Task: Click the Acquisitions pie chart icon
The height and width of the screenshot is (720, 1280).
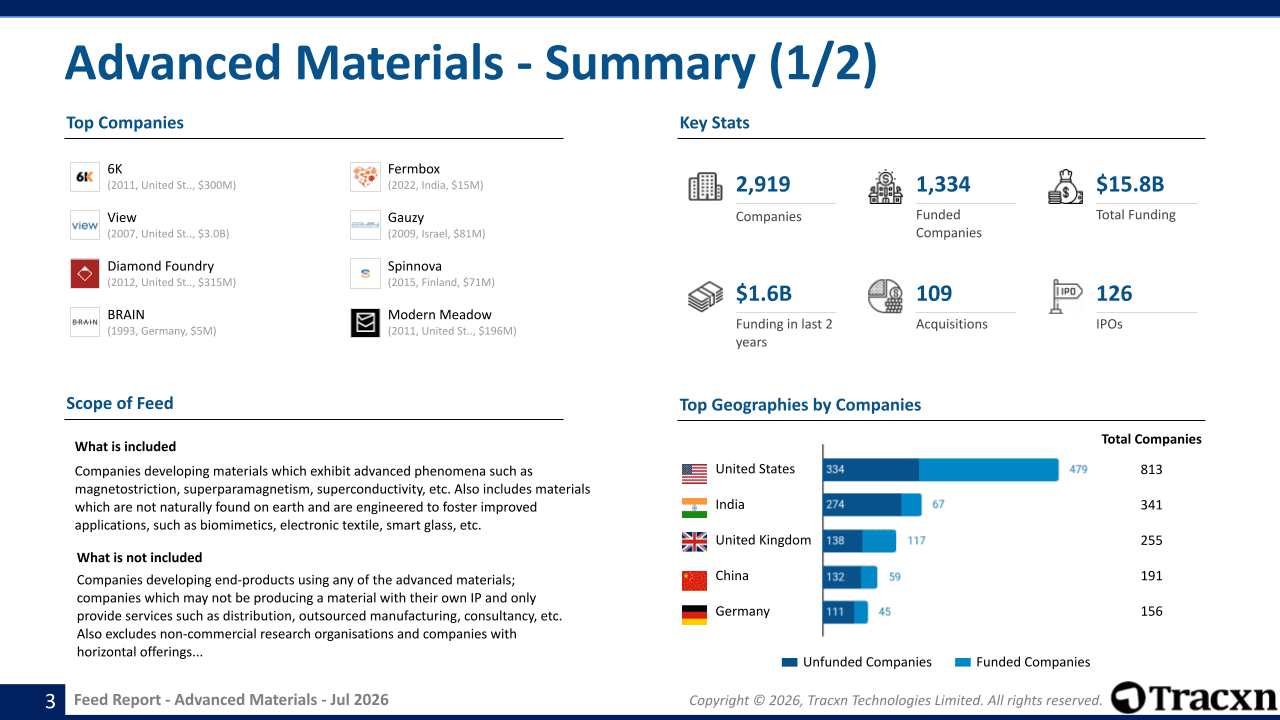Action: tap(885, 296)
